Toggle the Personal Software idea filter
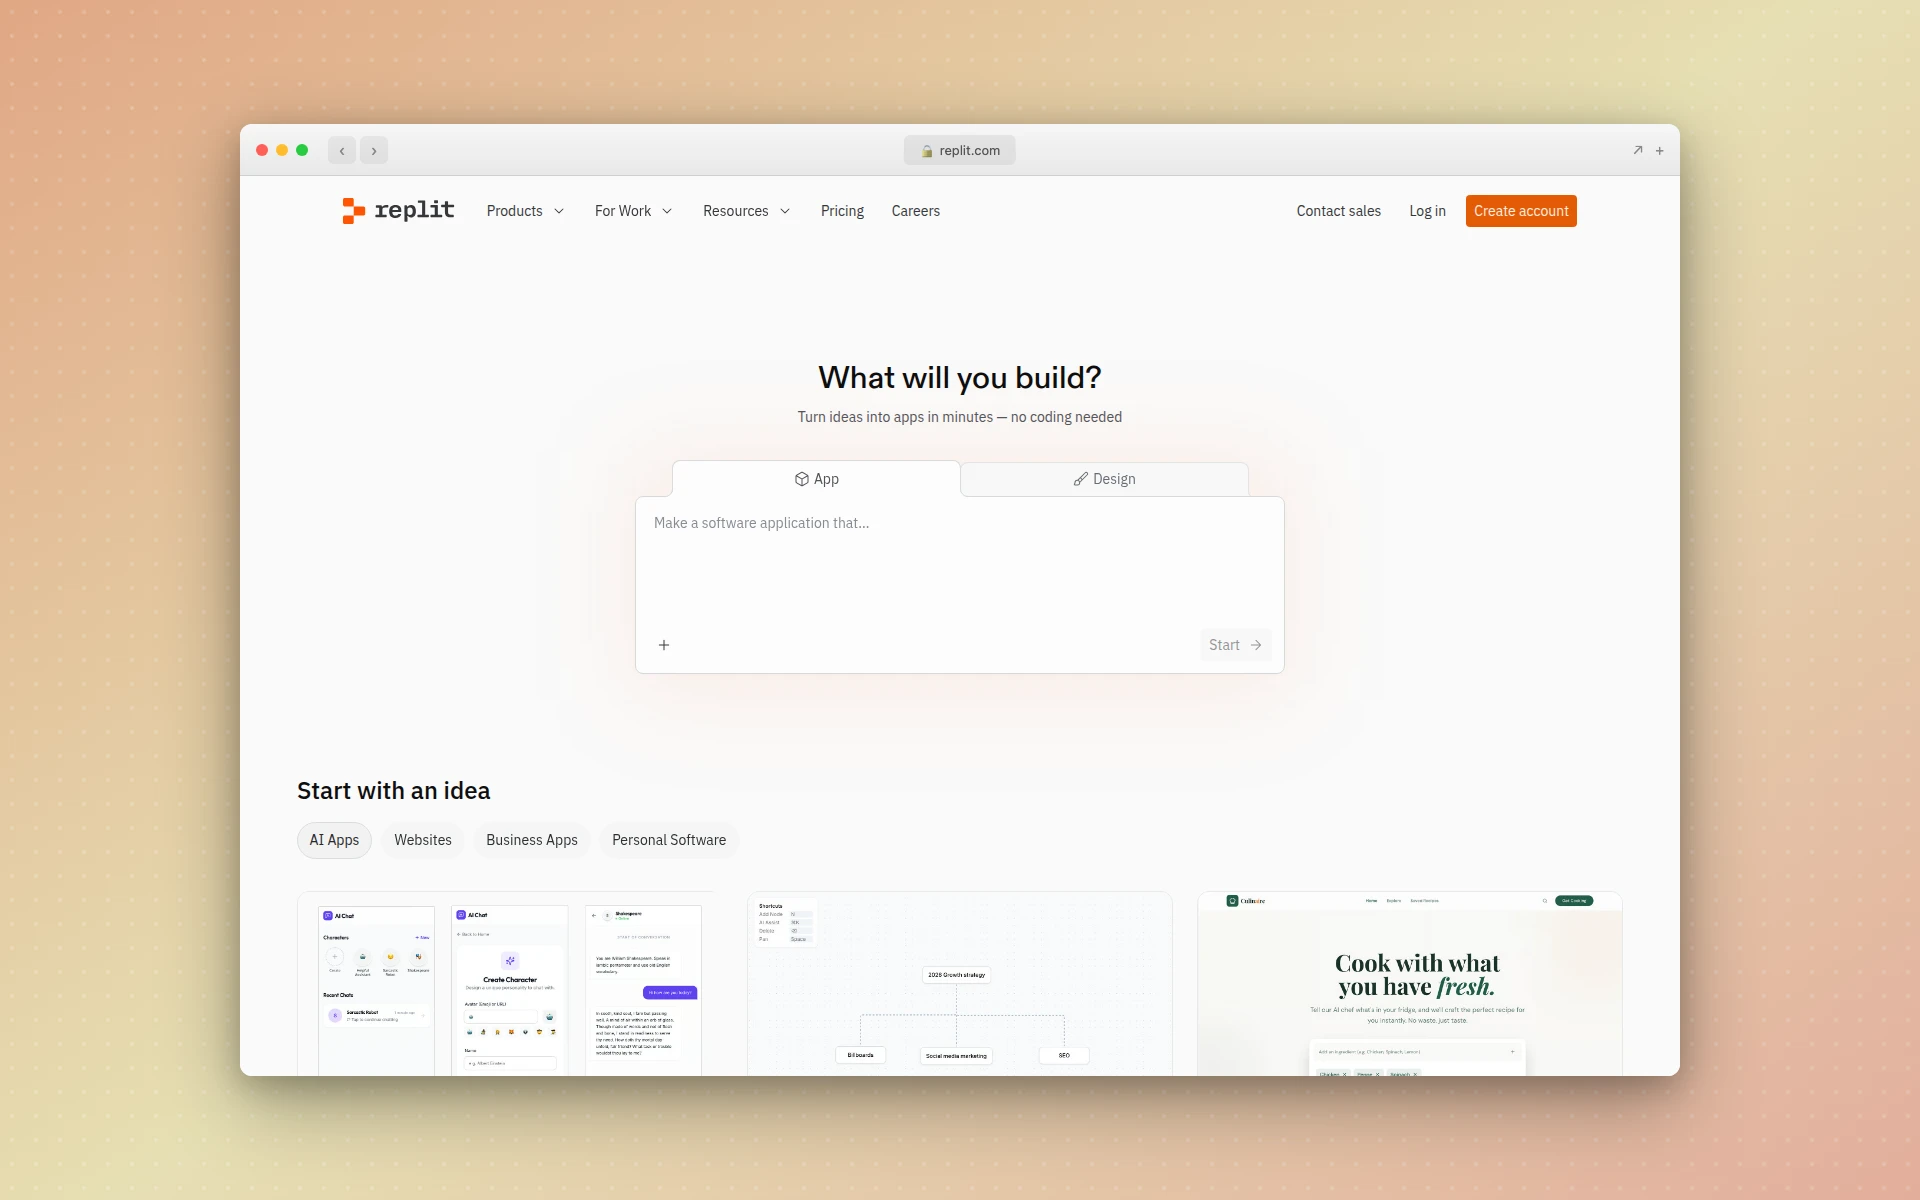1920x1200 pixels. [x=668, y=840]
